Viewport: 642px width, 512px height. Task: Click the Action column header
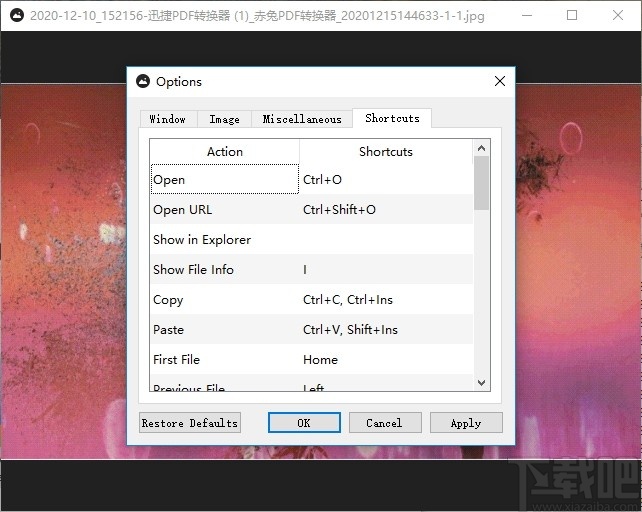pos(225,152)
